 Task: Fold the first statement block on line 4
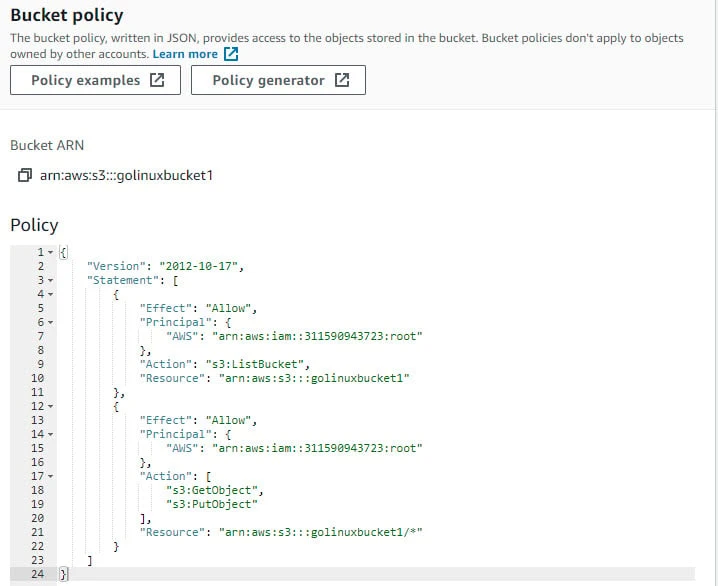(51, 294)
